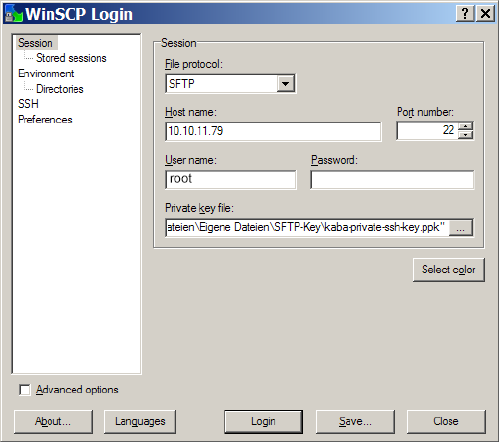Open the File protocol dropdown arrow
The image size is (499, 442).
pos(286,83)
